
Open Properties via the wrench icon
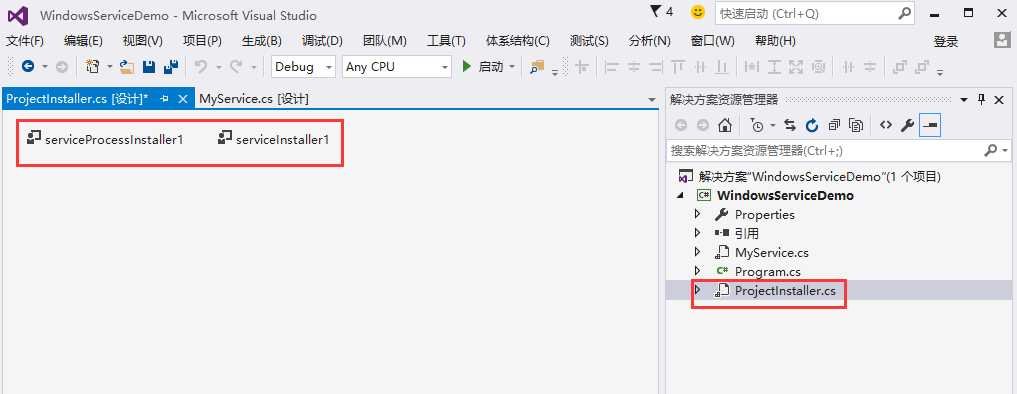pos(907,125)
